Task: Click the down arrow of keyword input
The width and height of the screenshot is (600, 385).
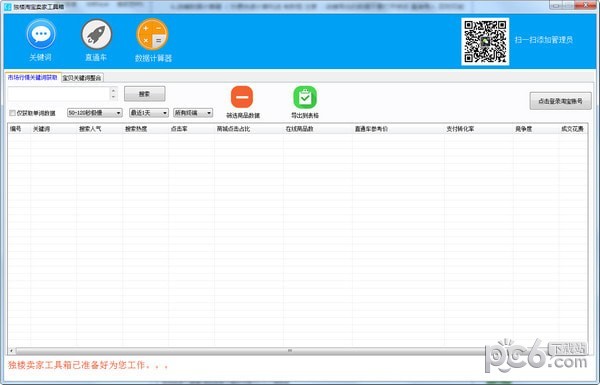Action: click(x=113, y=97)
